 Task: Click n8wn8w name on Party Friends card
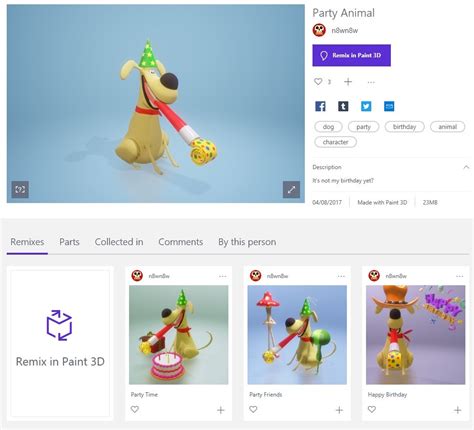[x=277, y=276]
